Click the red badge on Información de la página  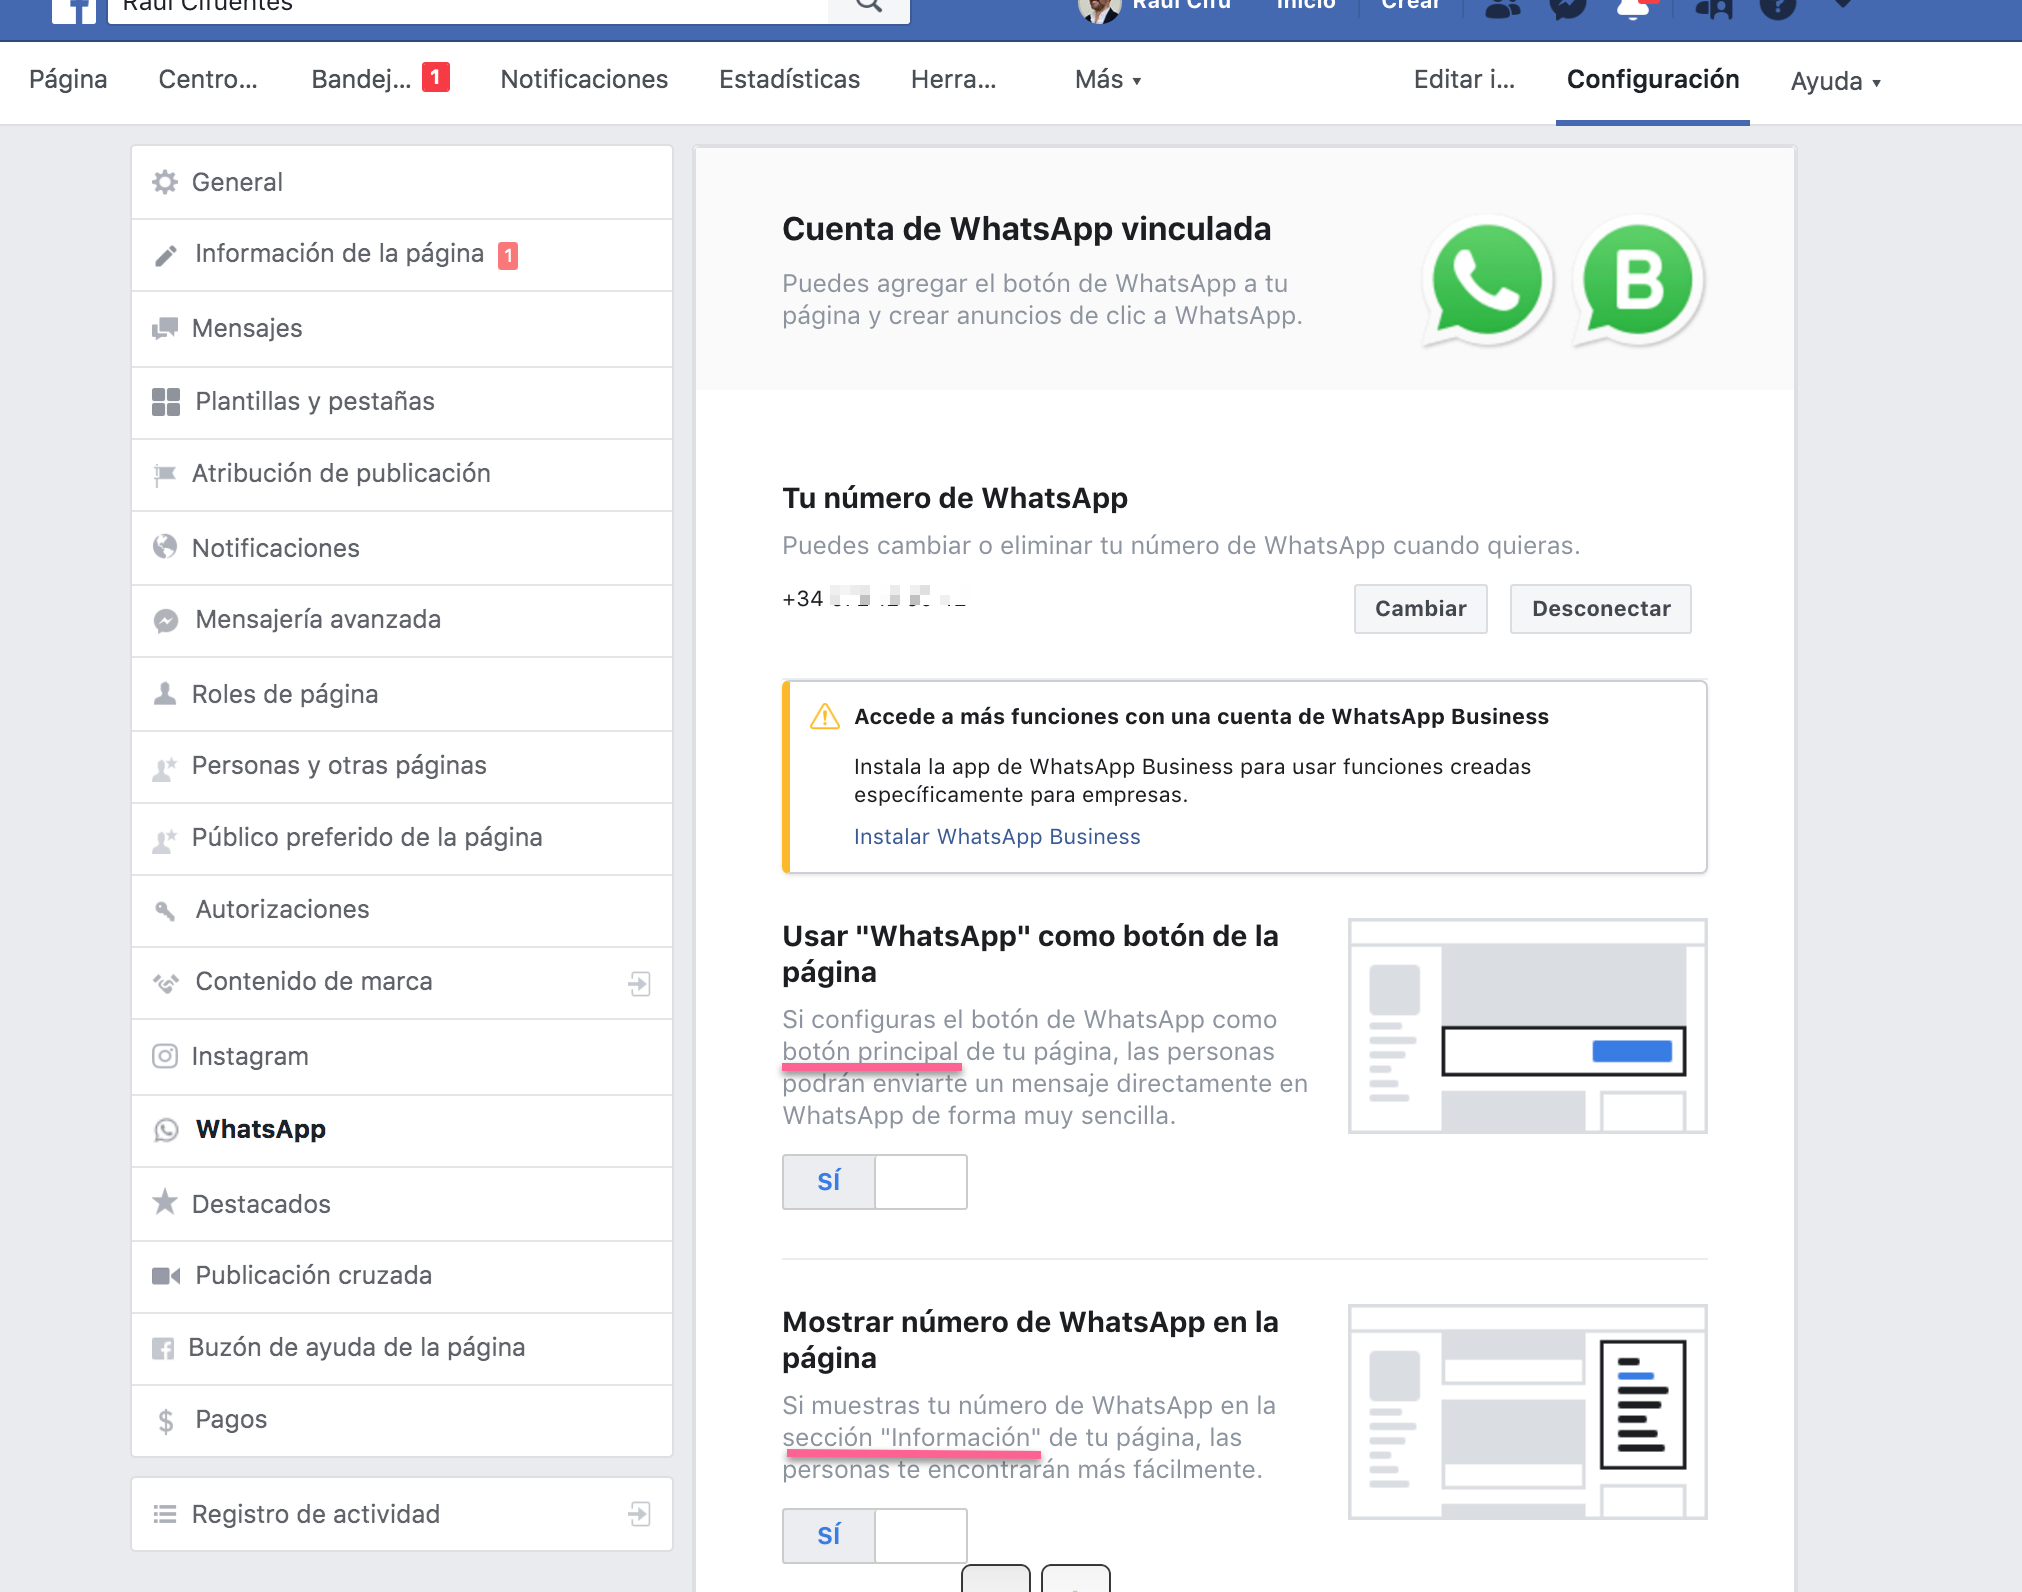[x=508, y=256]
